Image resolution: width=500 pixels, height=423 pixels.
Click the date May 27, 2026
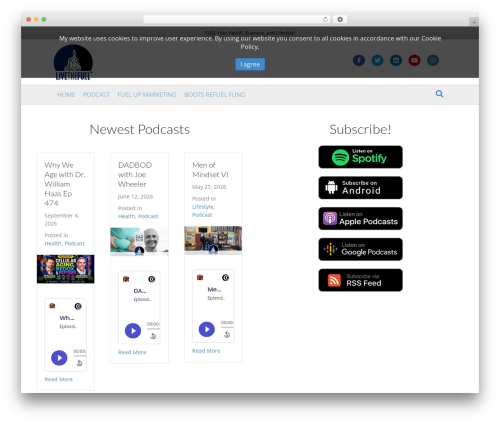[209, 187]
